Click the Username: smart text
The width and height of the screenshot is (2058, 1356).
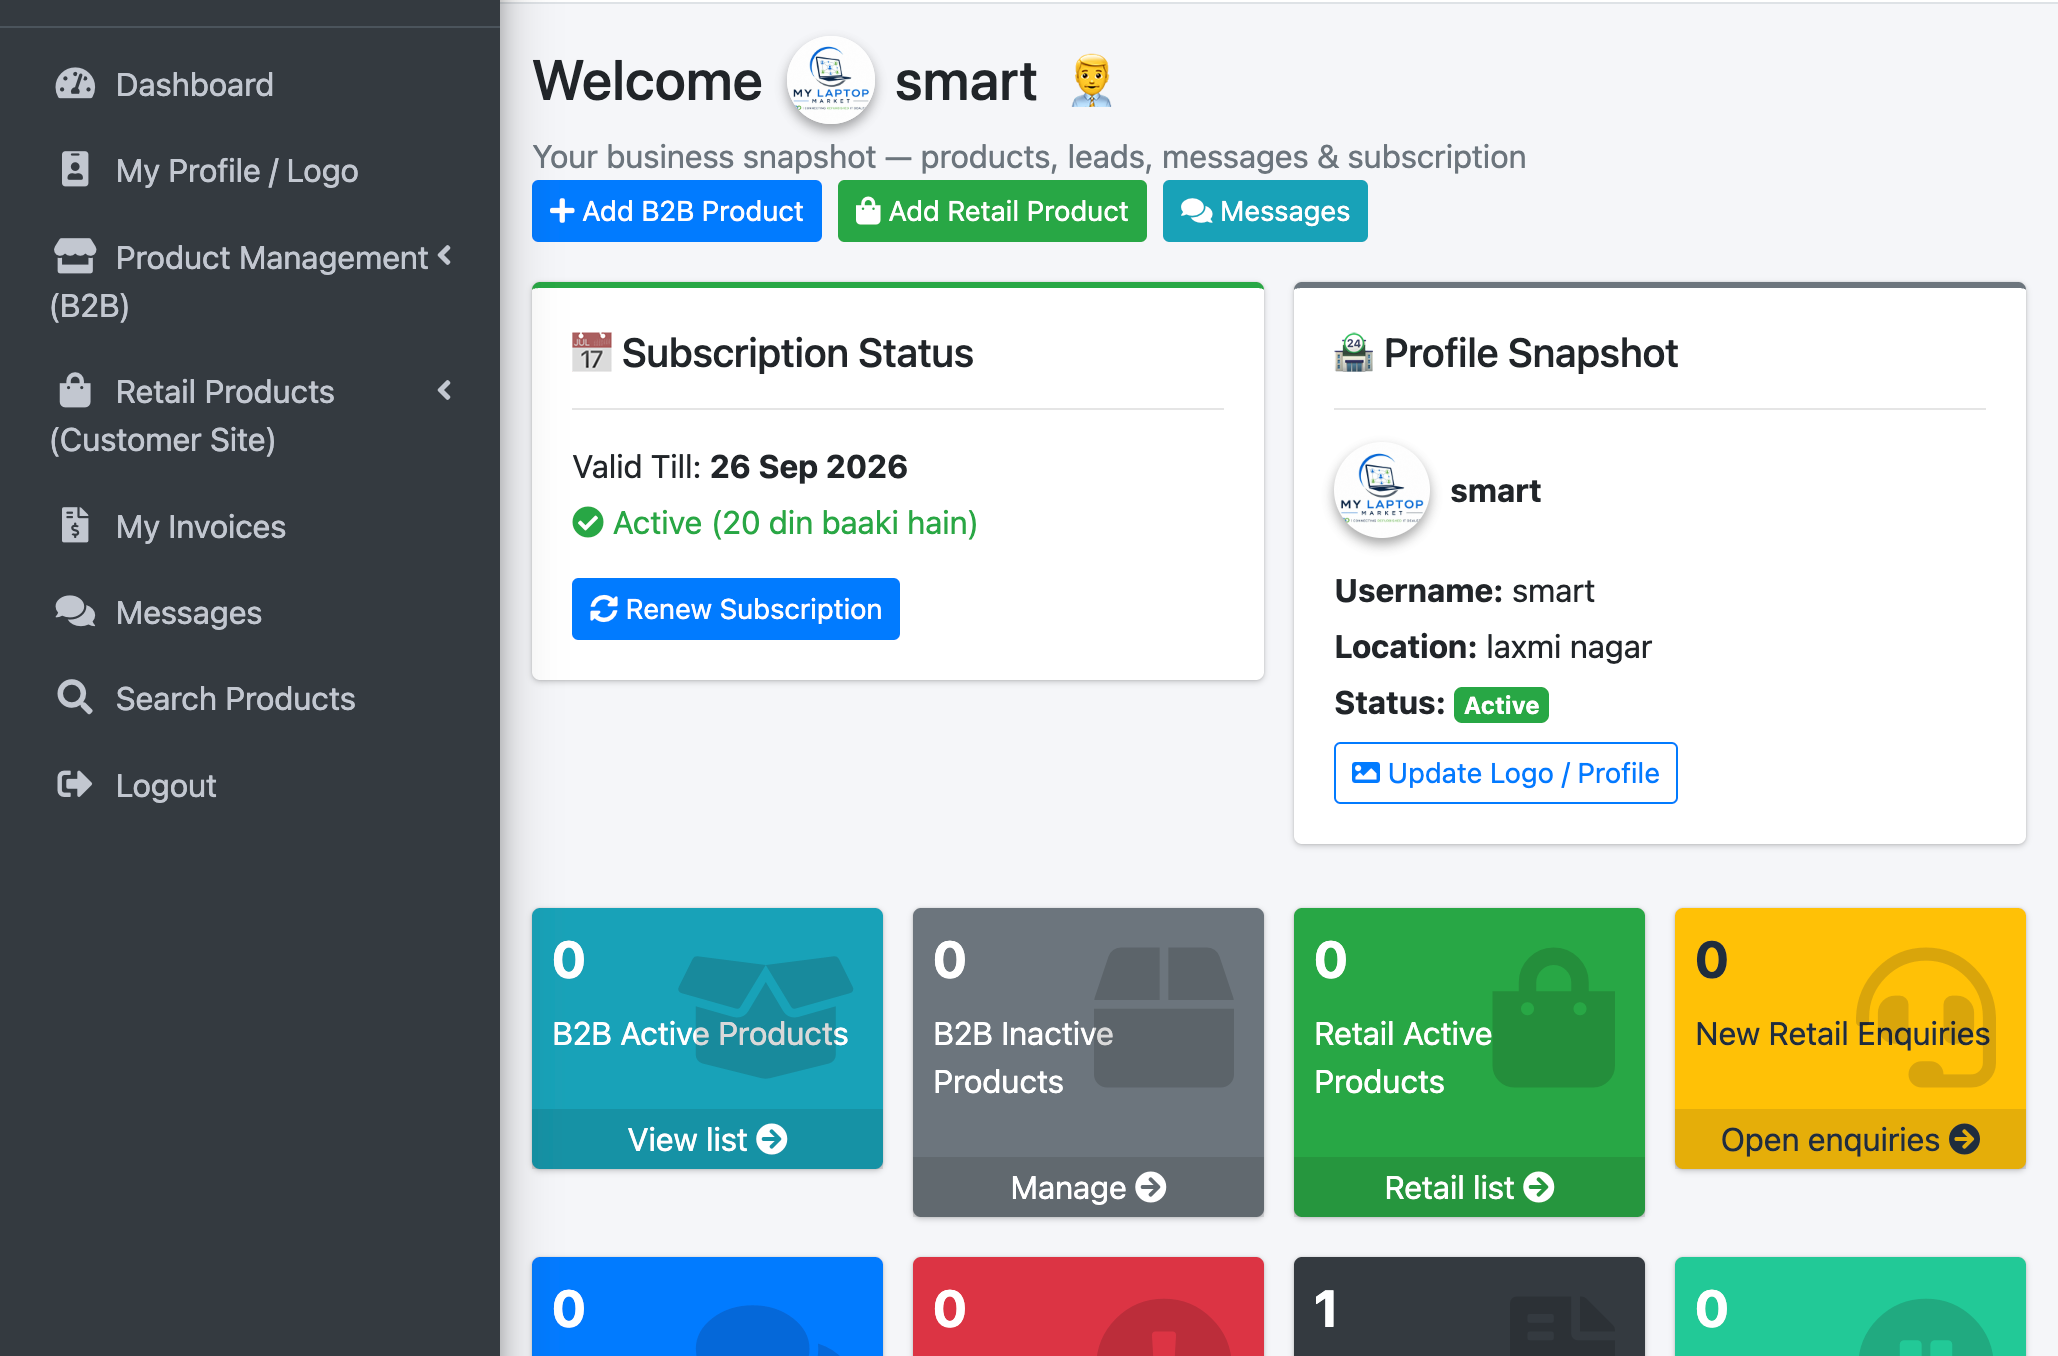pos(1464,591)
